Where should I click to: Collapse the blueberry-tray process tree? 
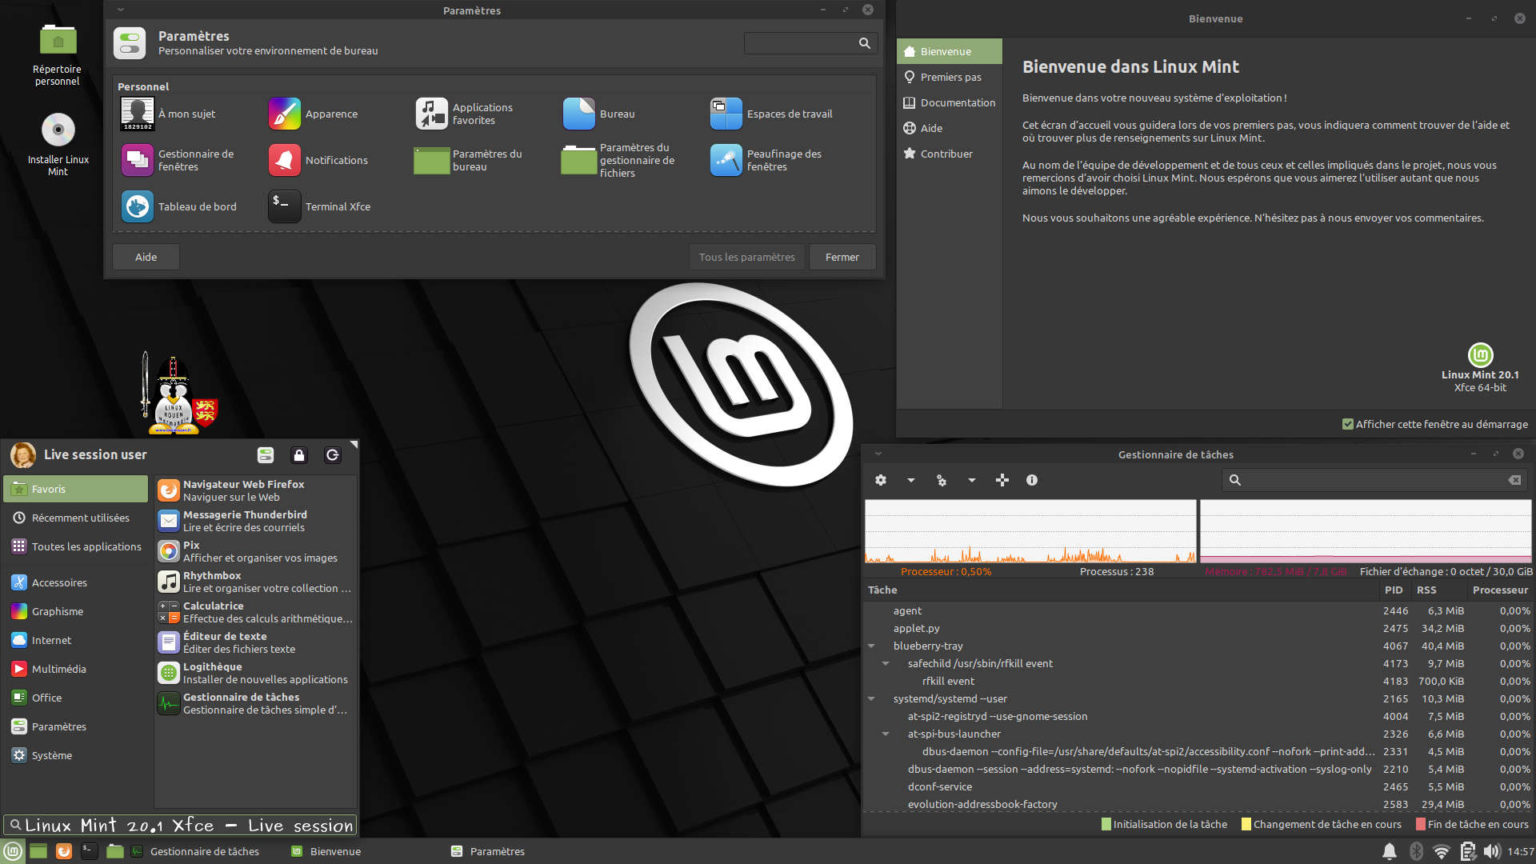[871, 646]
